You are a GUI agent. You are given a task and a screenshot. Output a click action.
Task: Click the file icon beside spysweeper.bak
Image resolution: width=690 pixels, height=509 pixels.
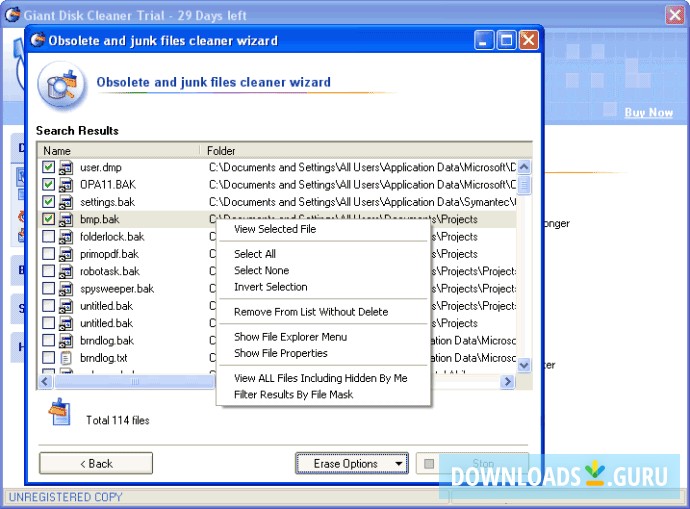(x=66, y=289)
